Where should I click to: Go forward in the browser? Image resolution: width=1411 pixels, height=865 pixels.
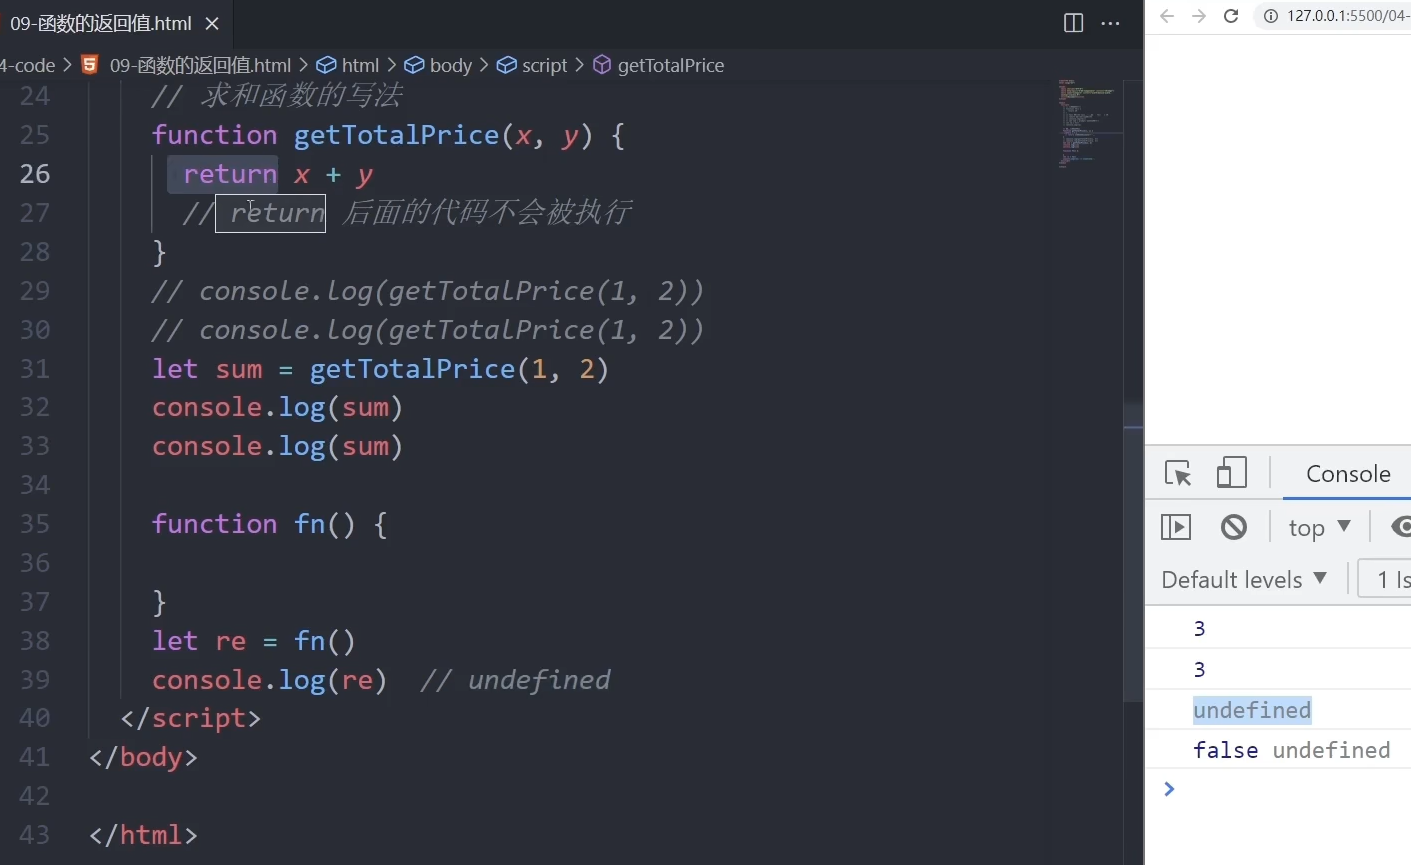pos(1198,16)
